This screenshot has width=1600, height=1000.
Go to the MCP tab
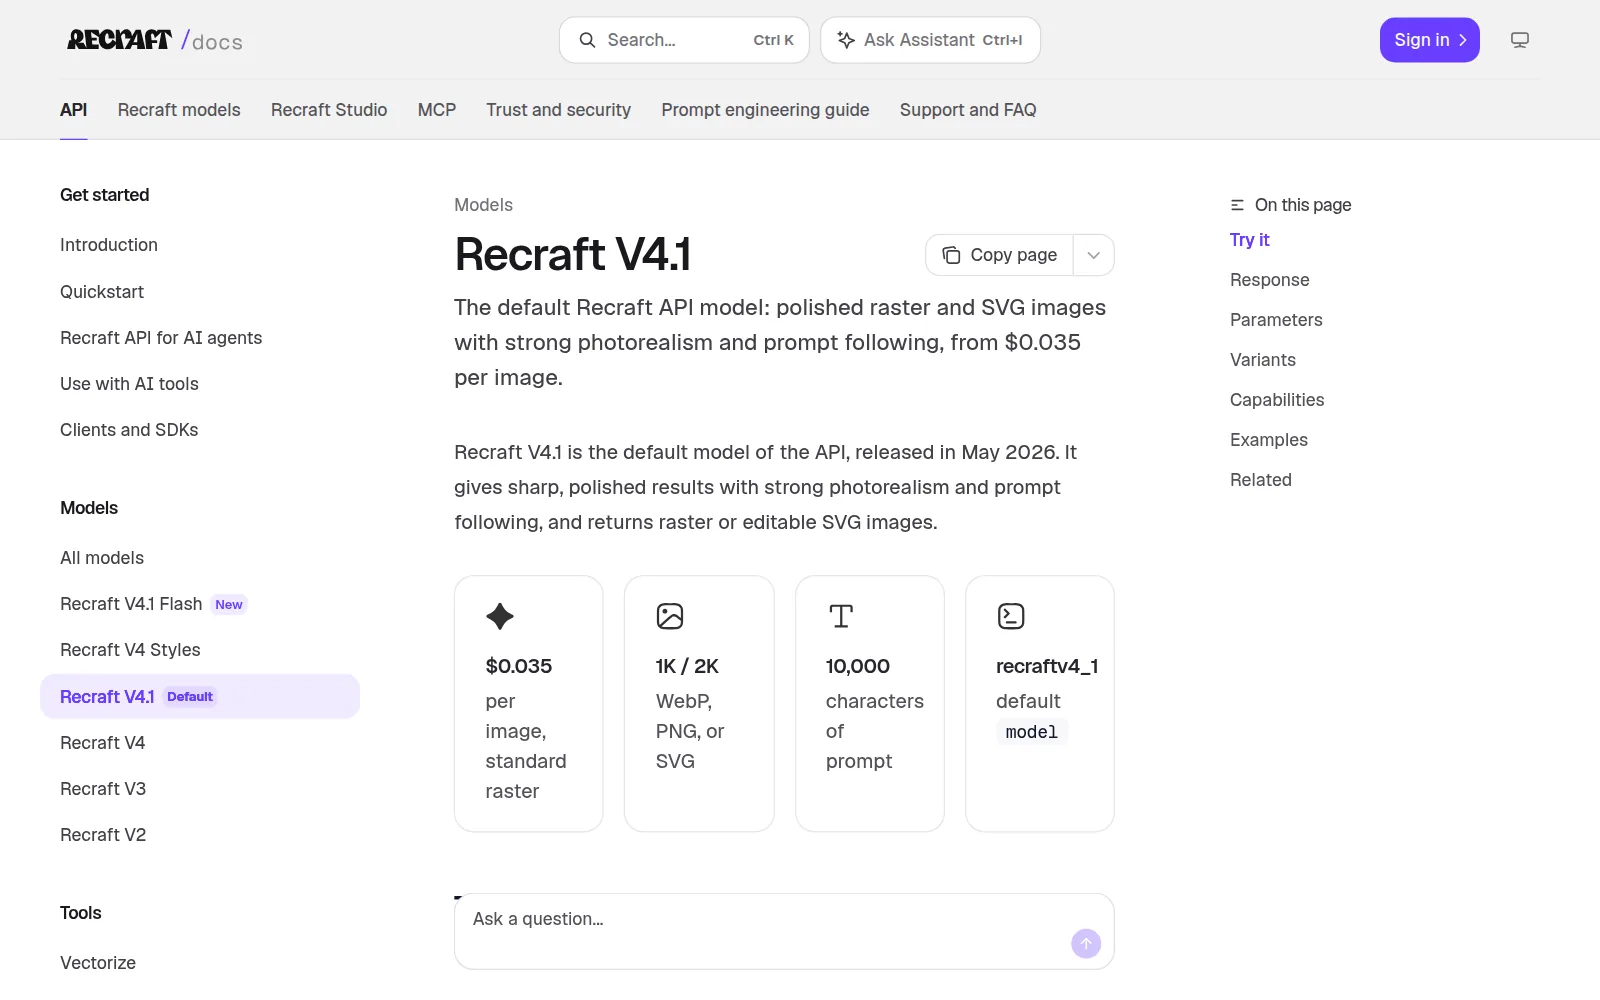[x=437, y=110]
